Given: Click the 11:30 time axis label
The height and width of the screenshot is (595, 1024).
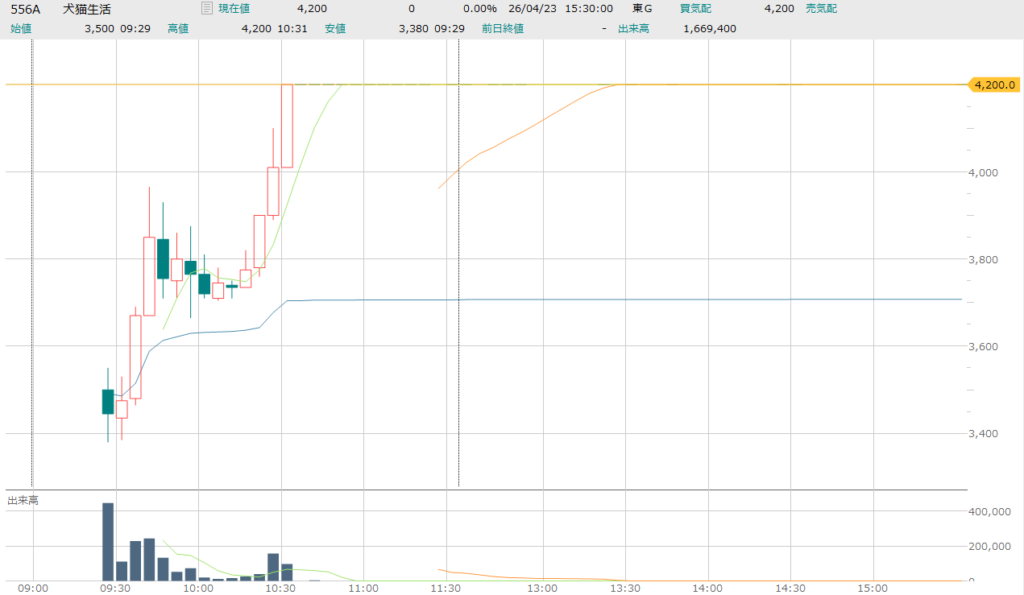Looking at the screenshot, I should click(444, 589).
